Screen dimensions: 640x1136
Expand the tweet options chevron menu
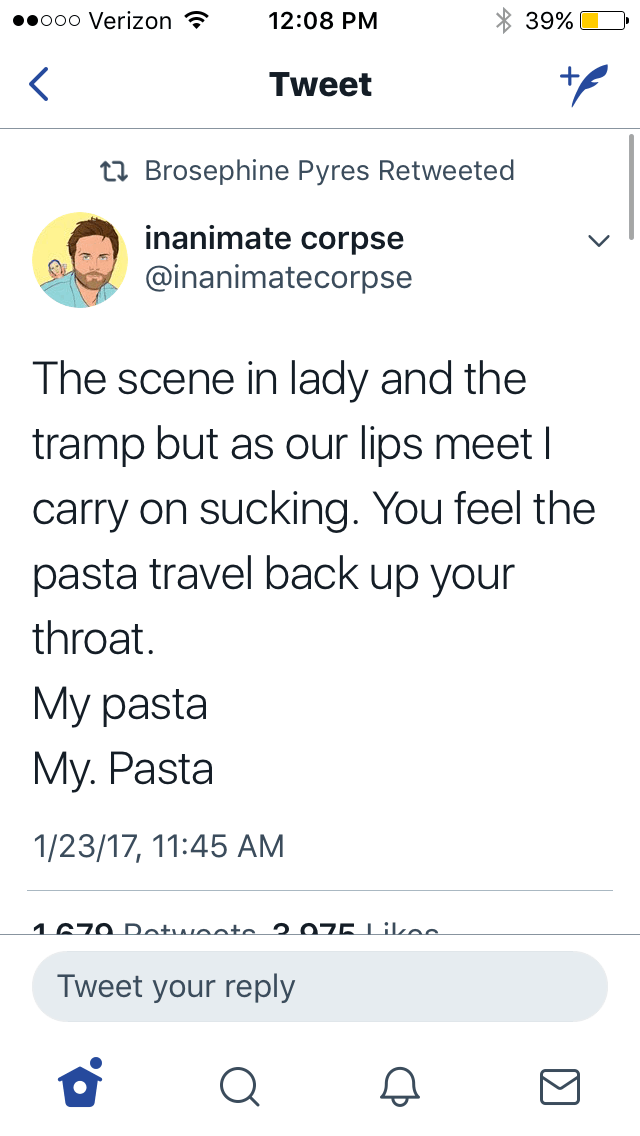click(598, 241)
